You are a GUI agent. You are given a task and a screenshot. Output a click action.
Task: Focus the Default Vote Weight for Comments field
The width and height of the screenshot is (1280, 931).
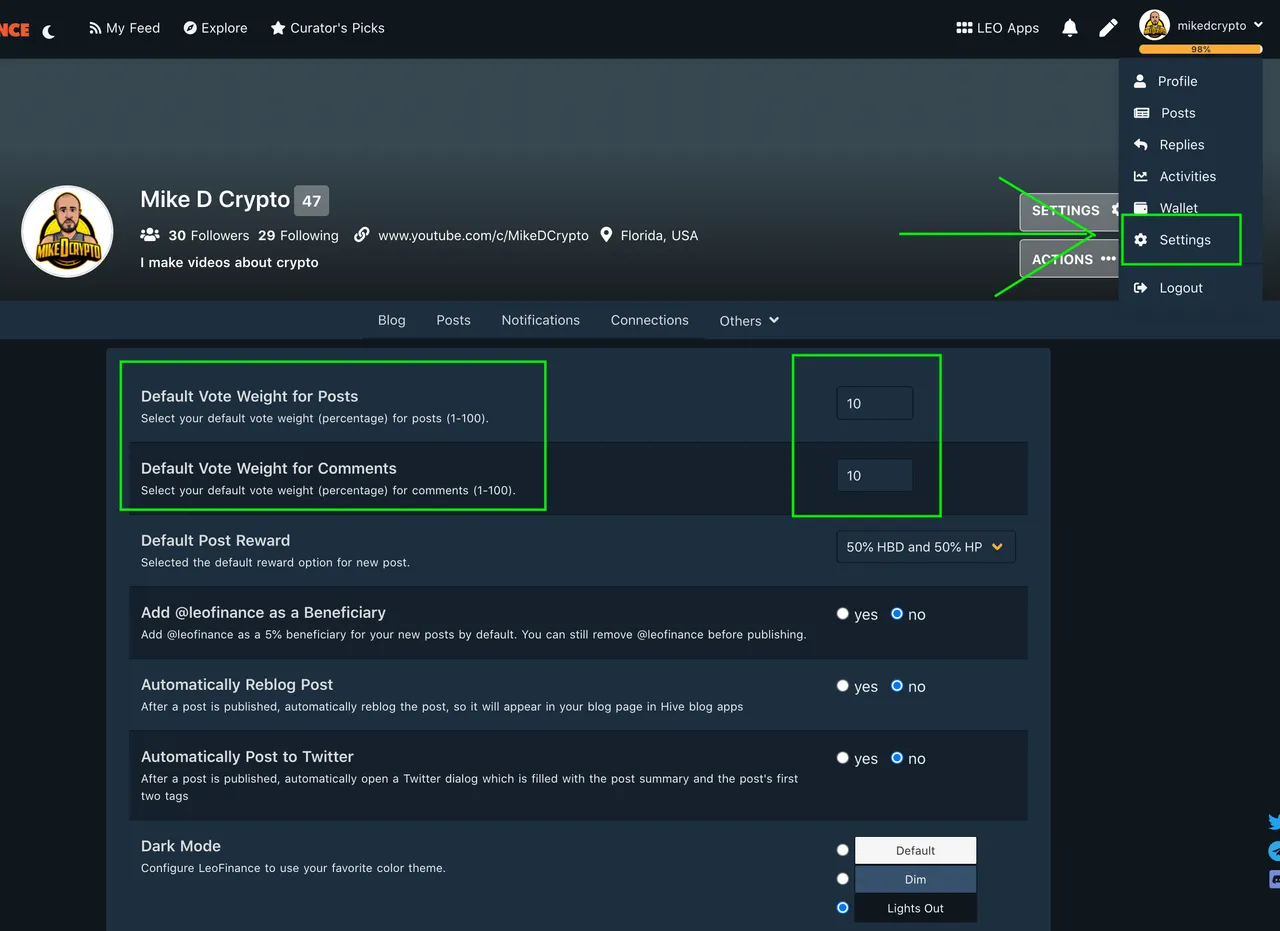pos(875,475)
